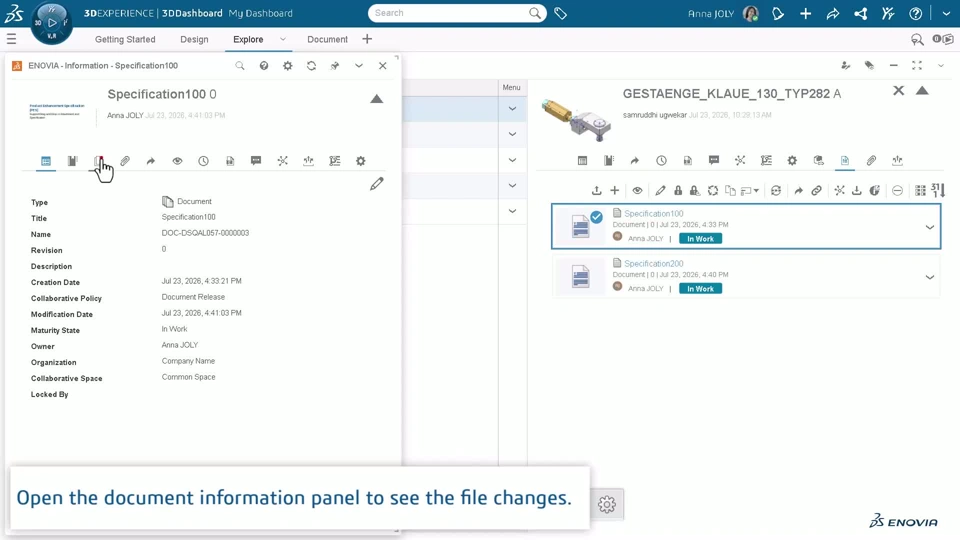Expand fifth row chevron under Menu column

tap(512, 211)
